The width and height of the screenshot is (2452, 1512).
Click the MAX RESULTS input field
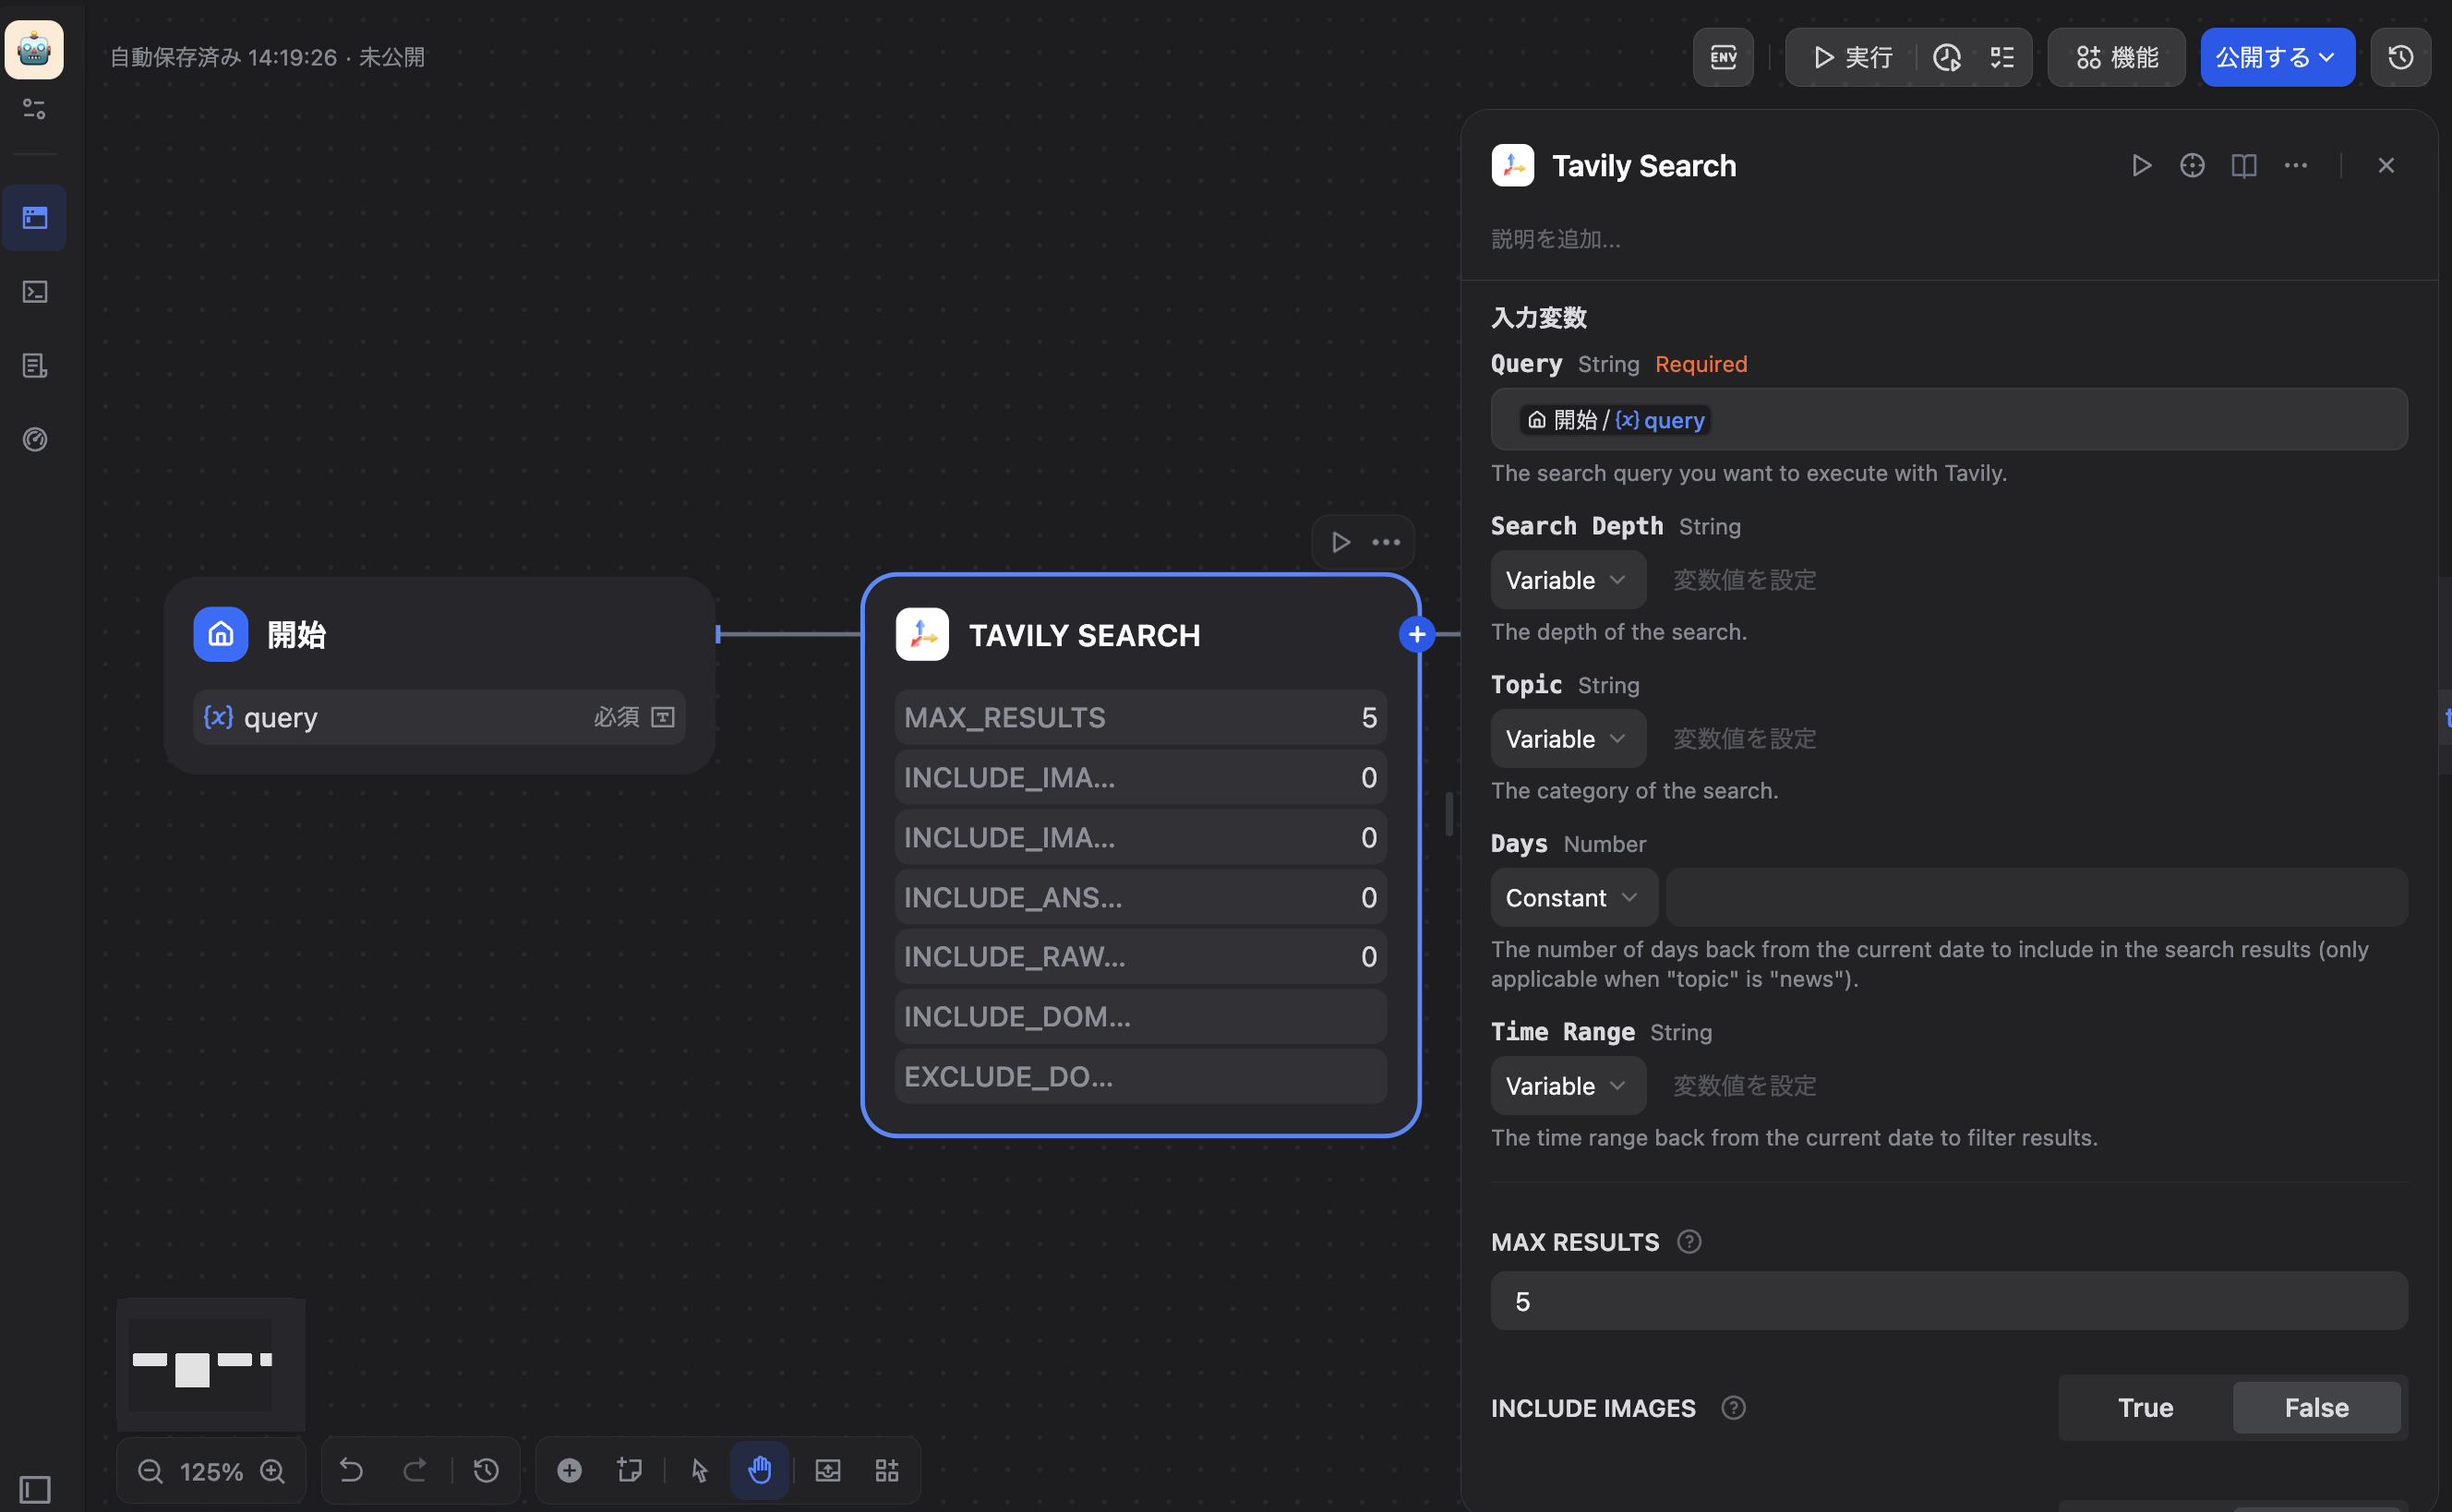(x=1948, y=1301)
